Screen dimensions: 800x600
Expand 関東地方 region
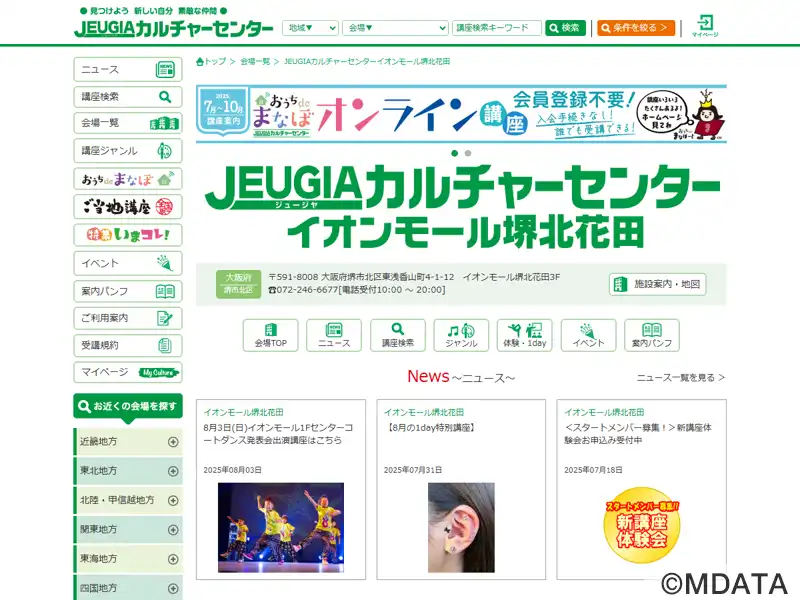[x=128, y=530]
